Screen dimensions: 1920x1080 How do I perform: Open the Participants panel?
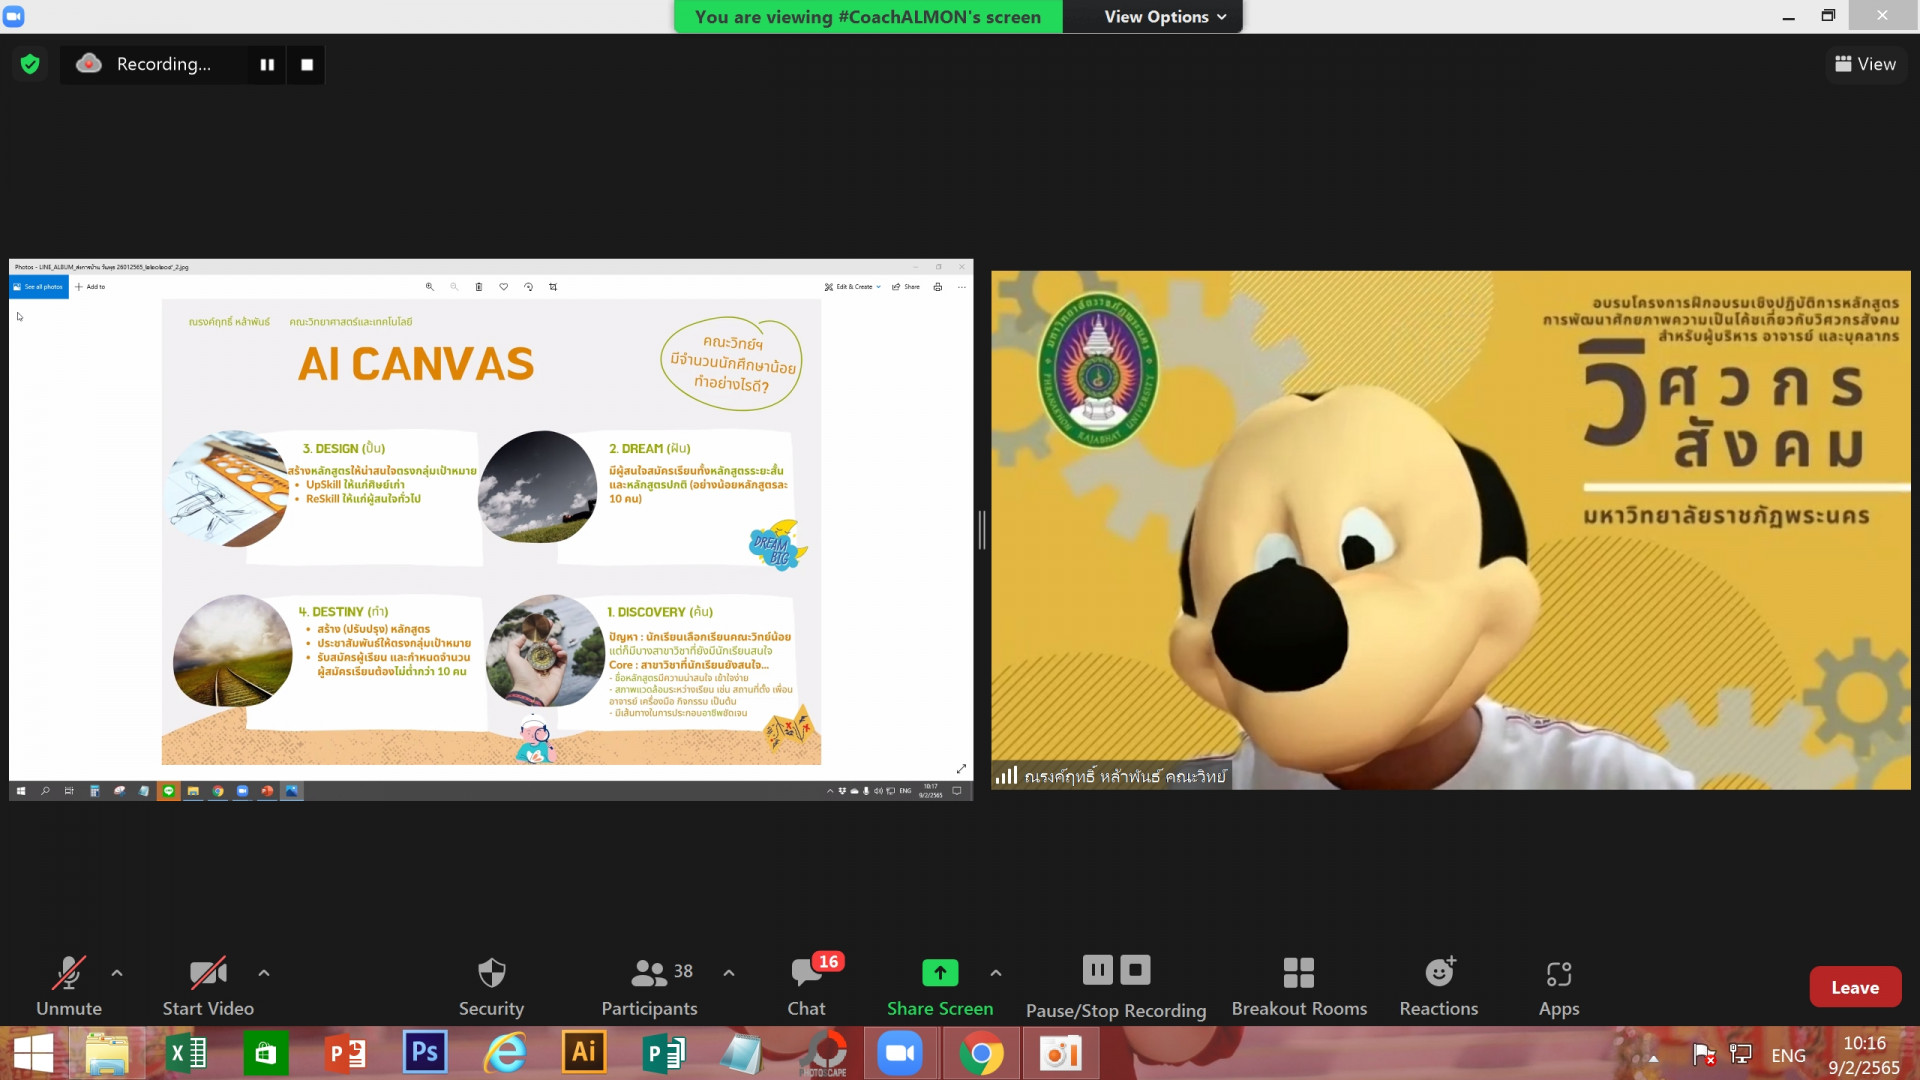coord(649,987)
